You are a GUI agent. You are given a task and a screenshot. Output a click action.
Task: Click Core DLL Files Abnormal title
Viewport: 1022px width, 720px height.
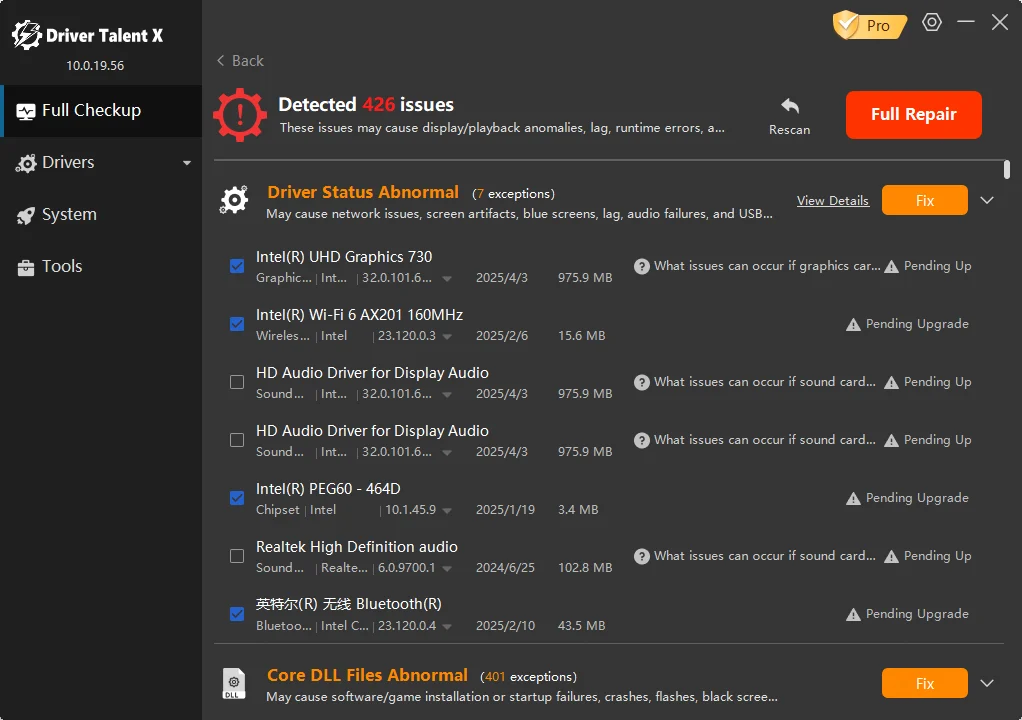click(367, 675)
